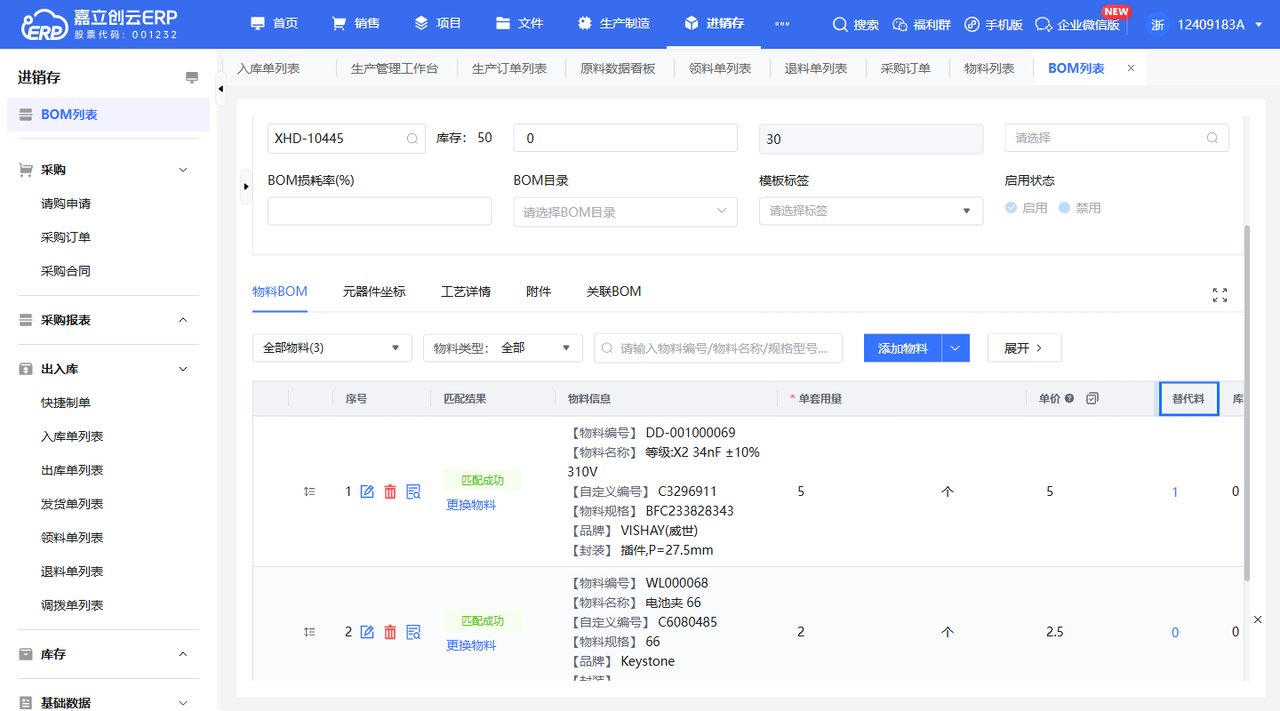Click 更换物料 link in row 2
This screenshot has height=711, width=1280.
point(471,646)
